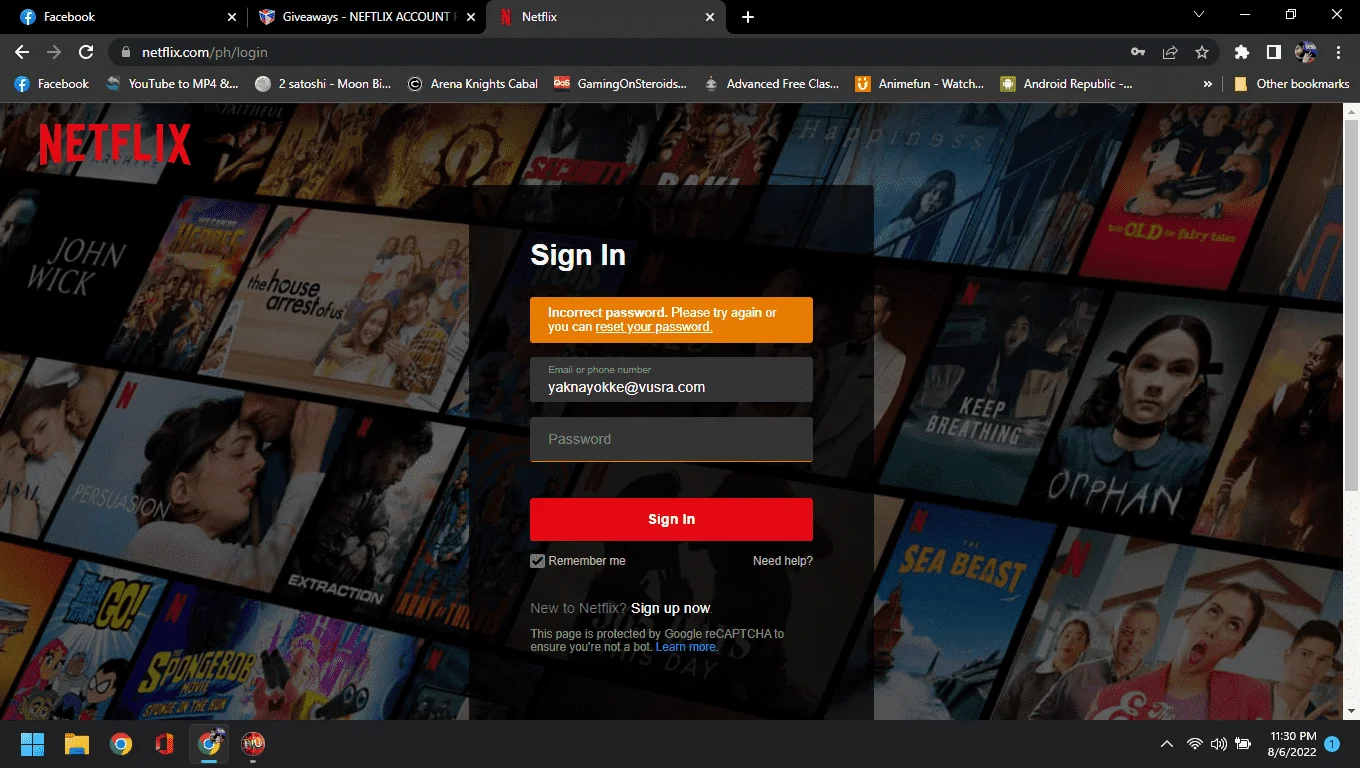Open the notification badge in the tray
Image resolution: width=1360 pixels, height=768 pixels.
[x=1332, y=744]
